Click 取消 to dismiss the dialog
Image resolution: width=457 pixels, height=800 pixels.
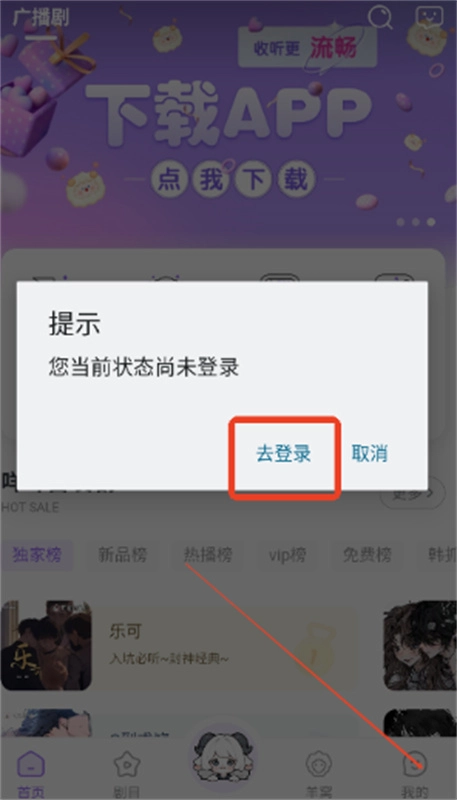[x=369, y=453]
